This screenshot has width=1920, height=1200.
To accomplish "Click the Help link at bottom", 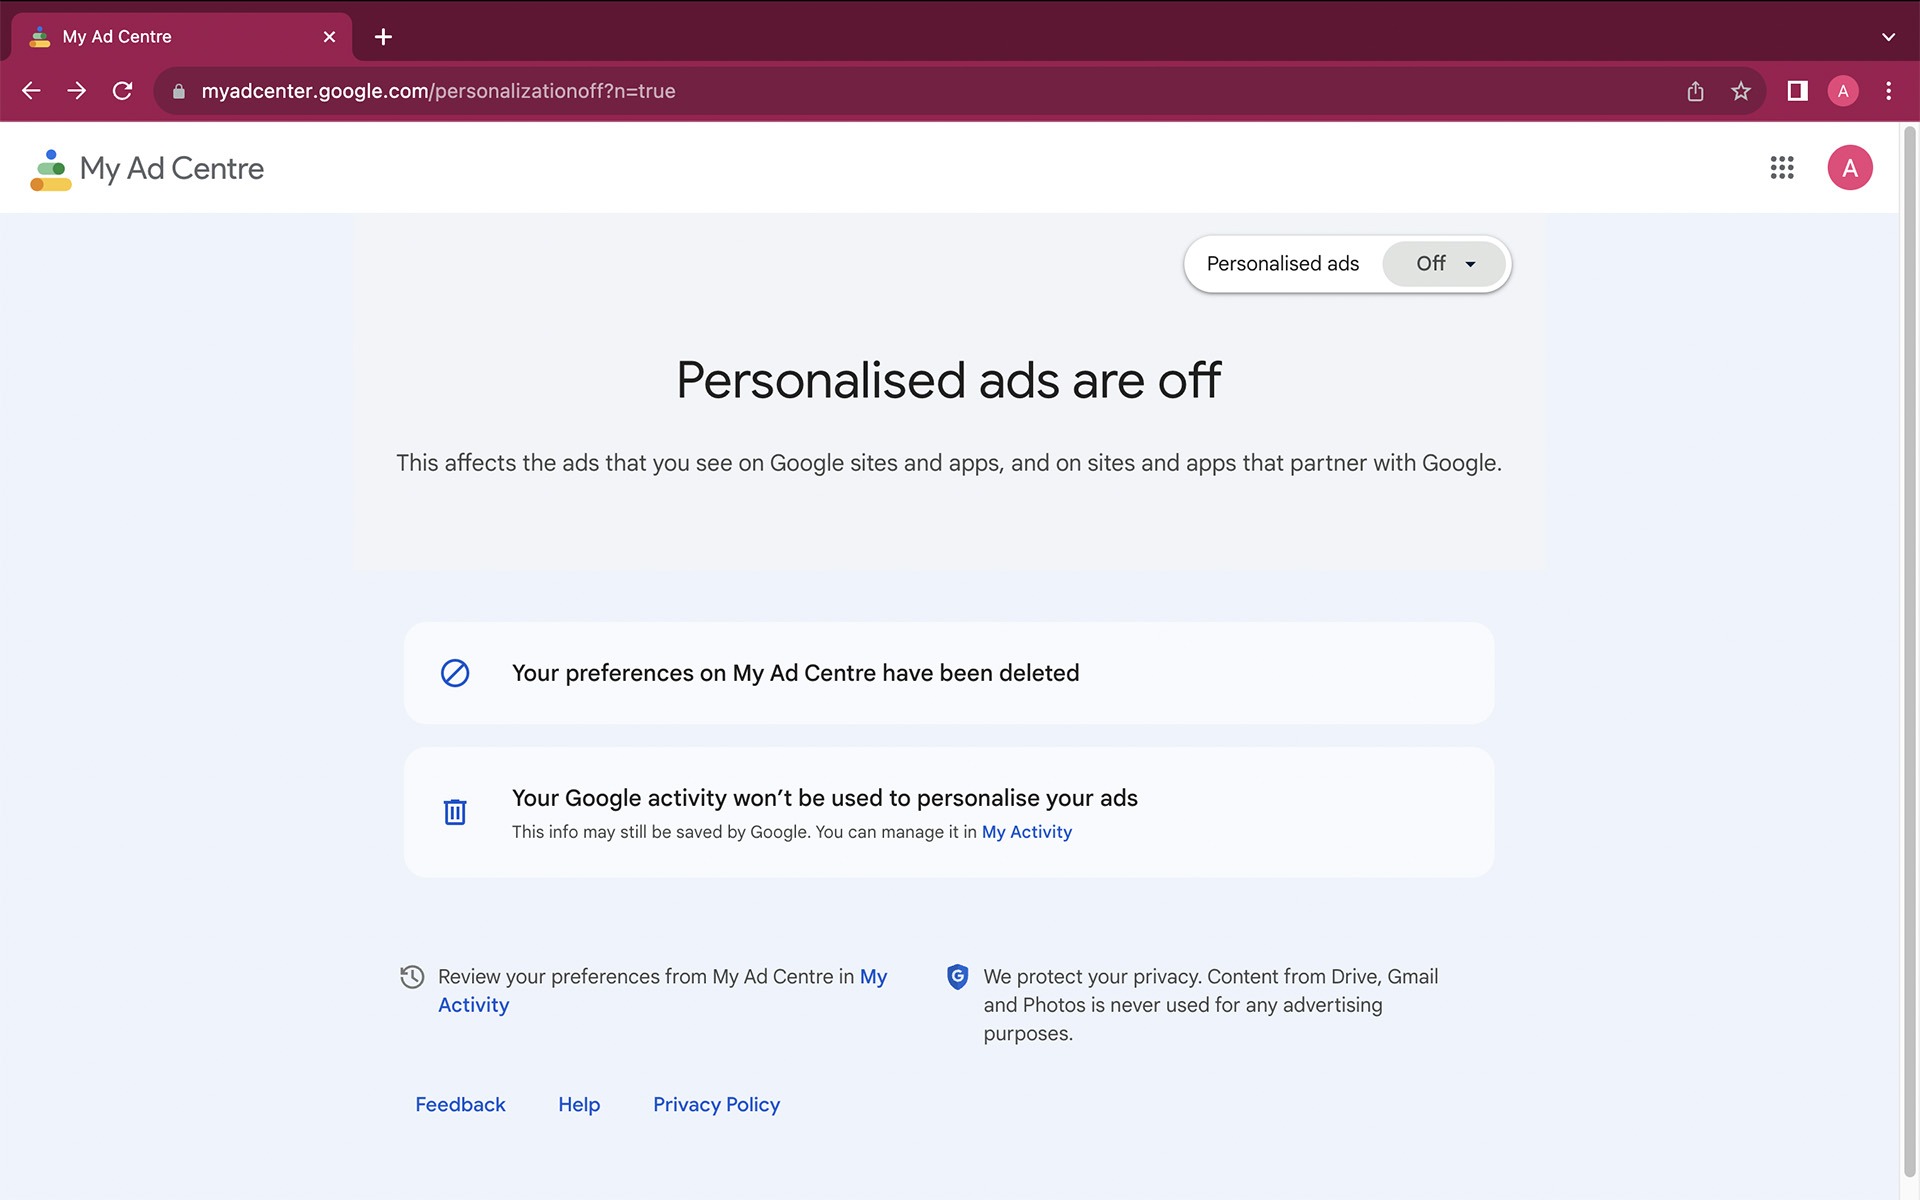I will click(x=579, y=1105).
